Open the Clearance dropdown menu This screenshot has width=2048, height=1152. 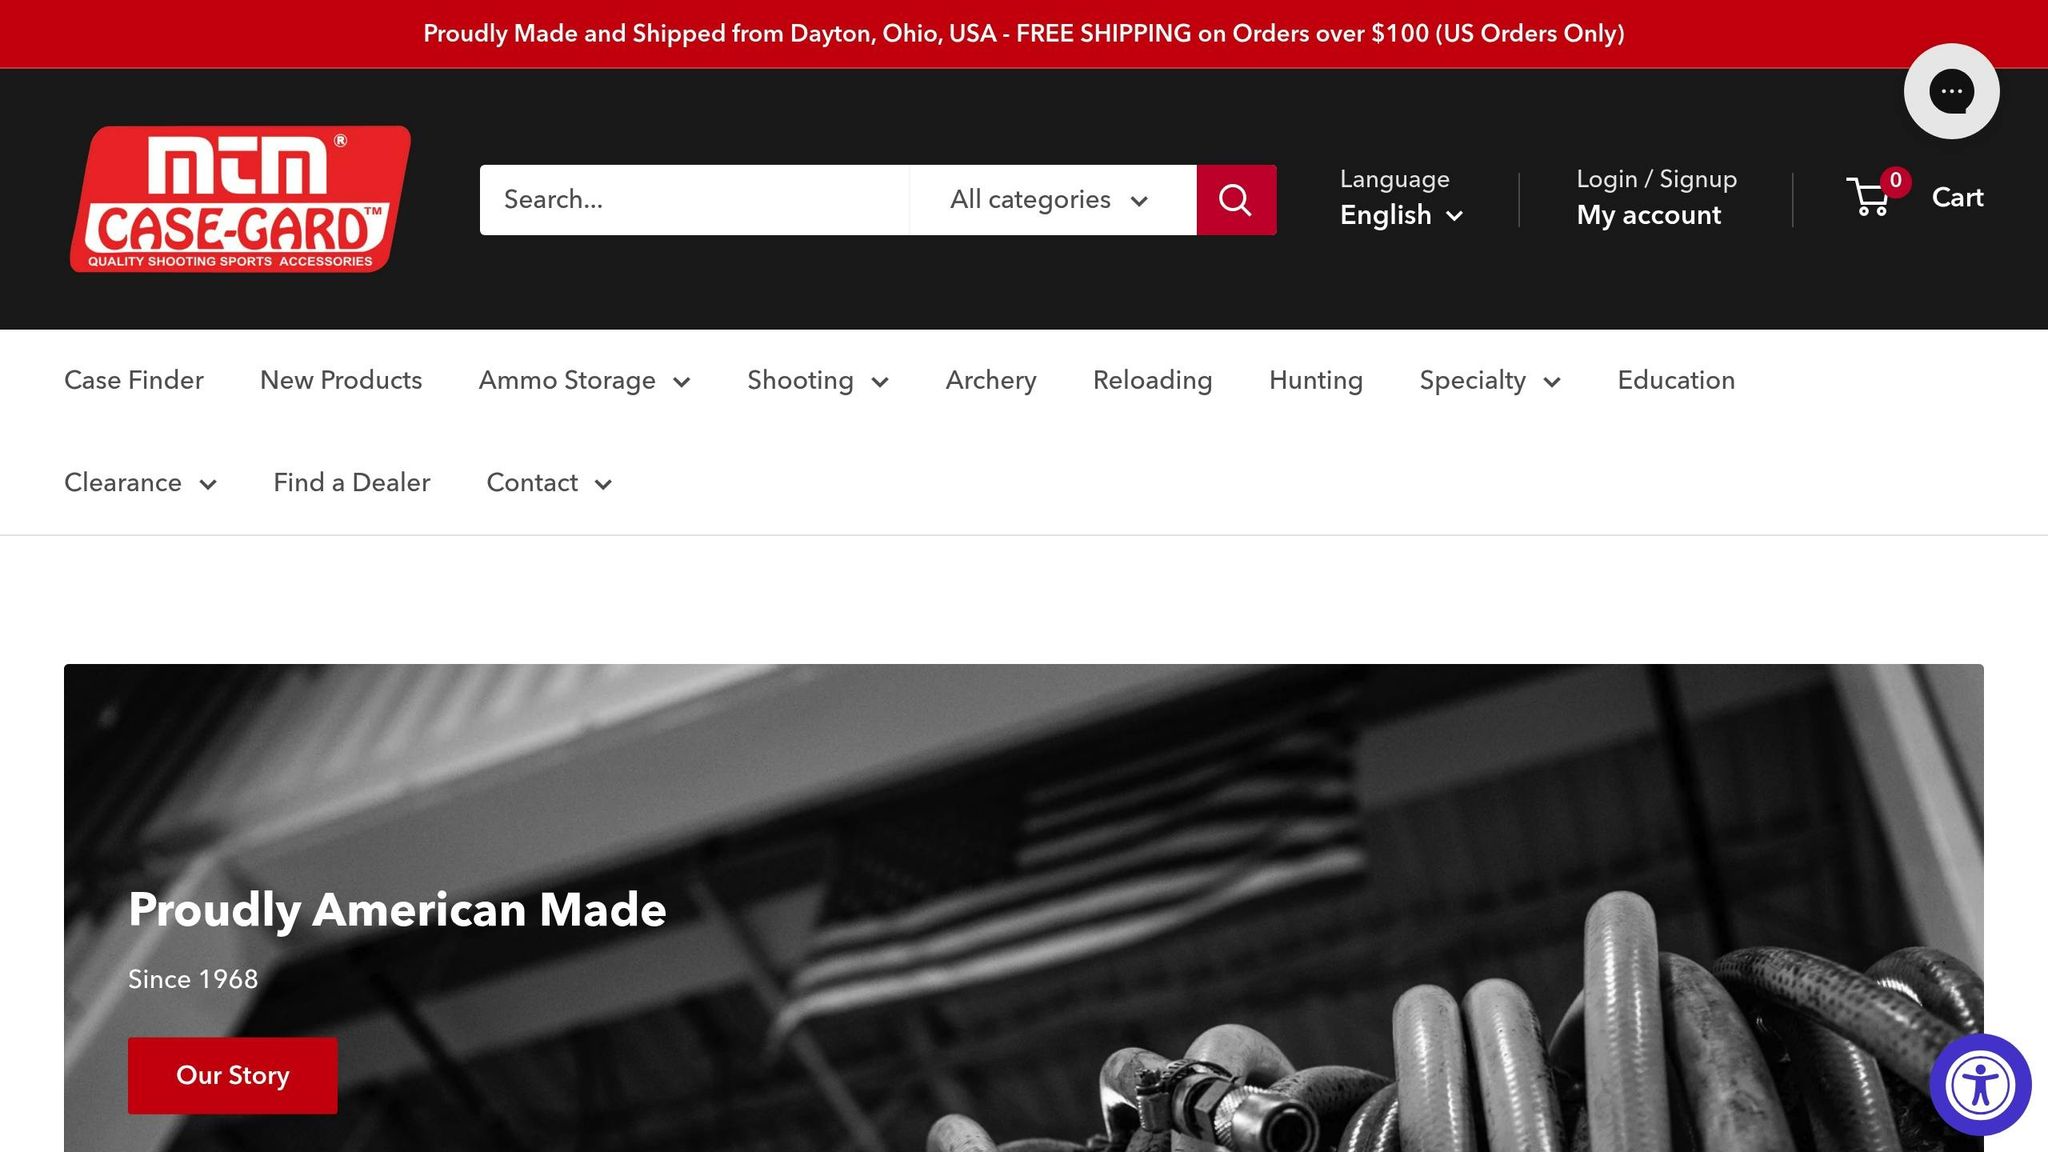click(x=140, y=483)
